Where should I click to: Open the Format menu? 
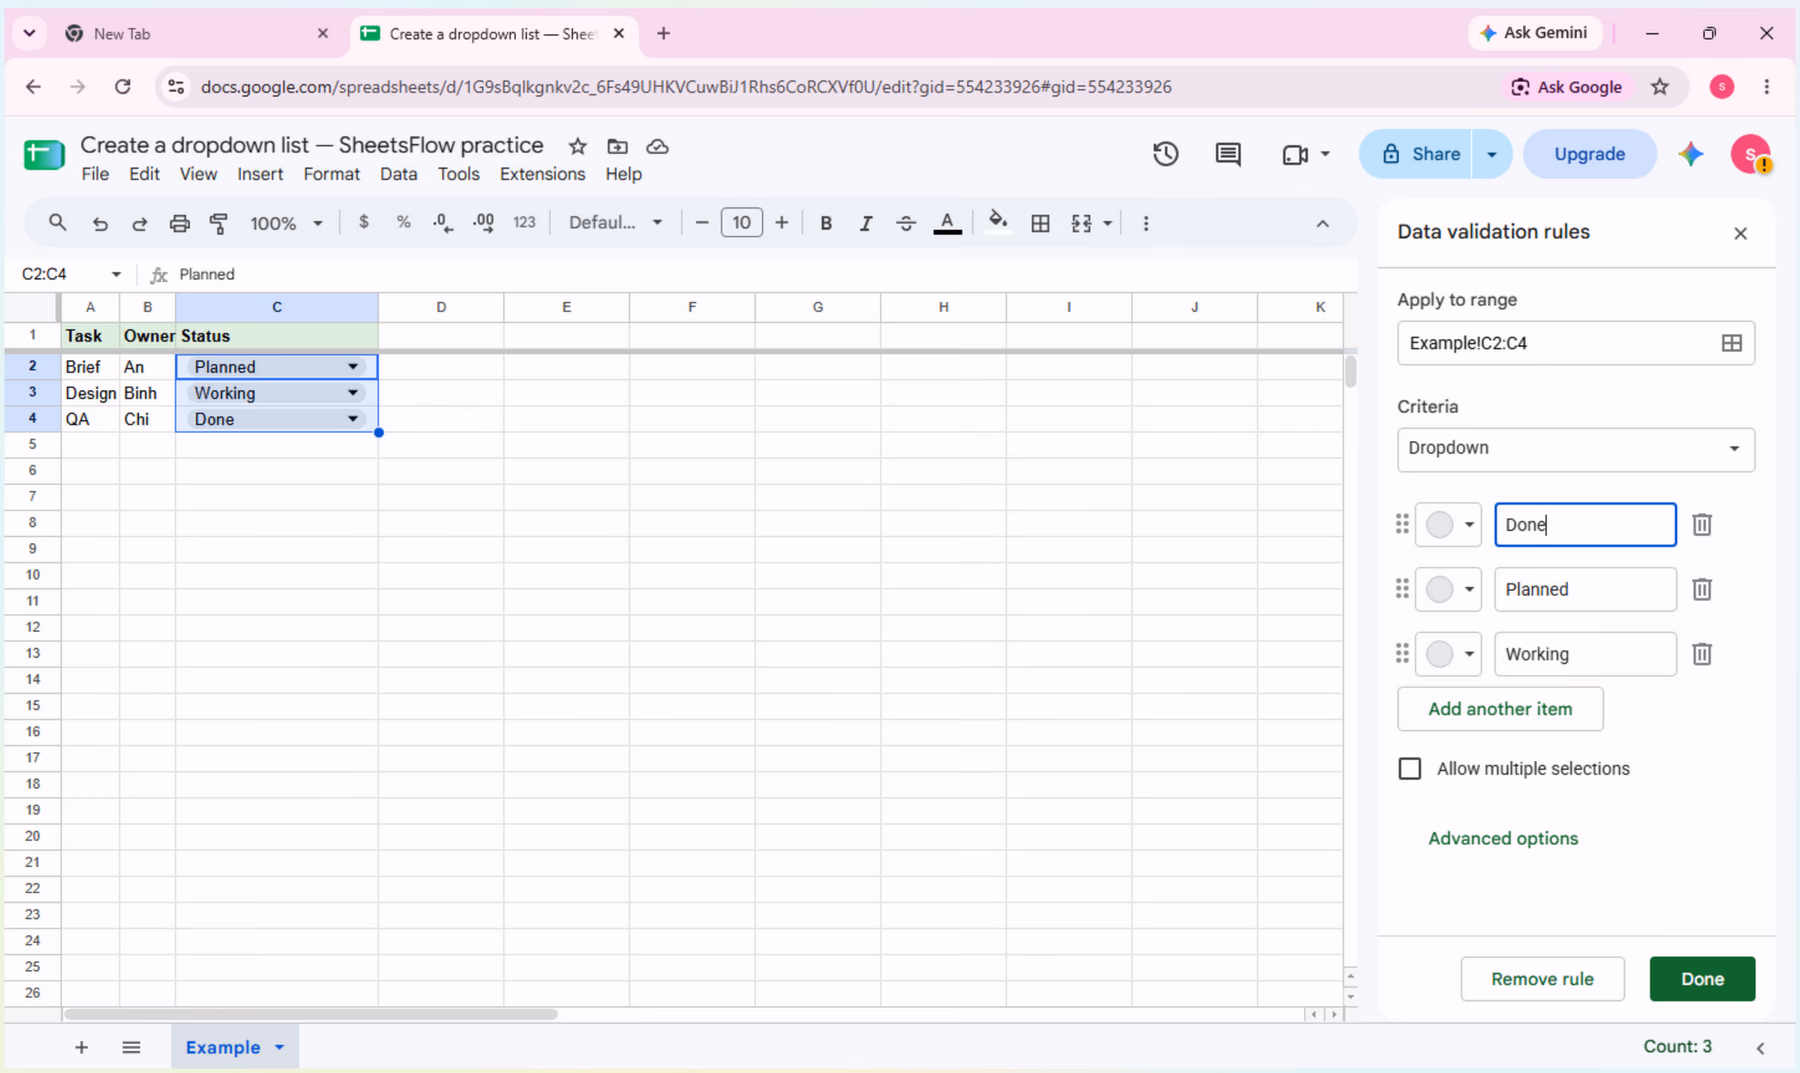(x=331, y=174)
